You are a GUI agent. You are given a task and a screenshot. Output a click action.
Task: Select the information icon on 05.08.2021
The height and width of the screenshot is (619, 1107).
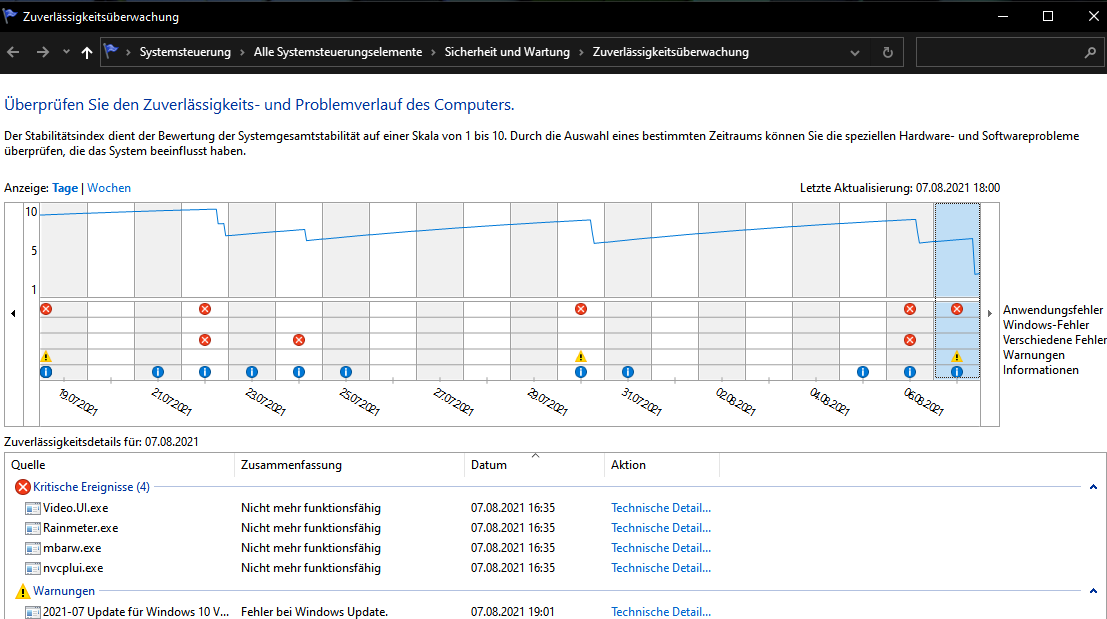(x=863, y=372)
